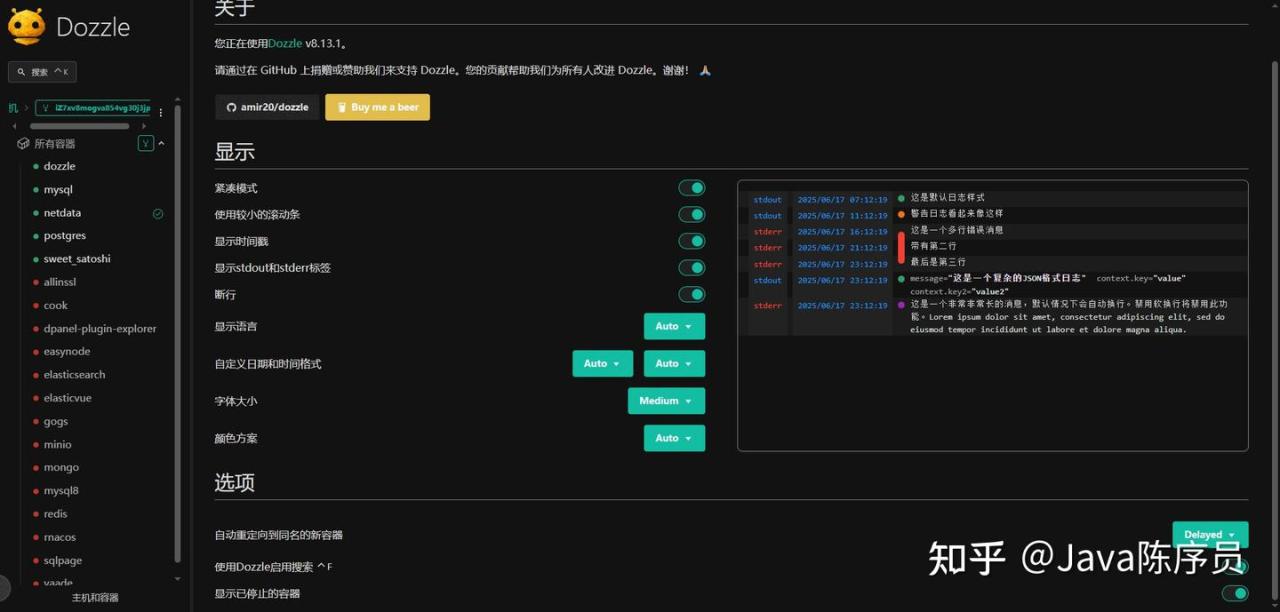Collapse the 所有容器 container list
The image size is (1280, 612).
pos(162,144)
